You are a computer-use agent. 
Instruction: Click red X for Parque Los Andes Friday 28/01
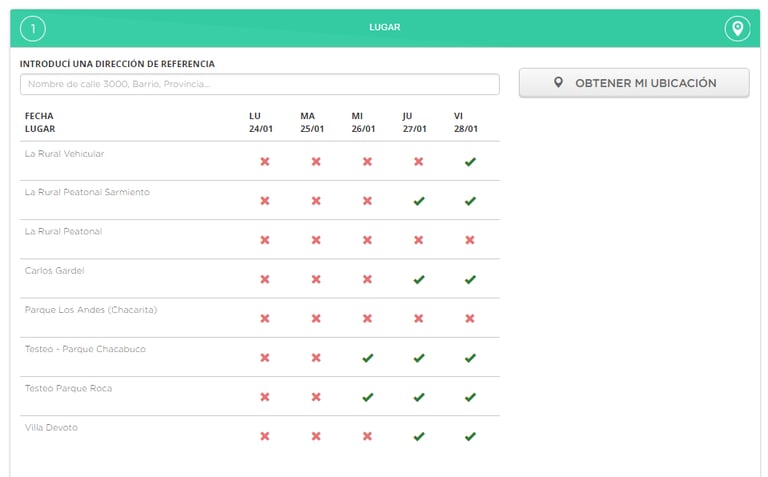470,319
